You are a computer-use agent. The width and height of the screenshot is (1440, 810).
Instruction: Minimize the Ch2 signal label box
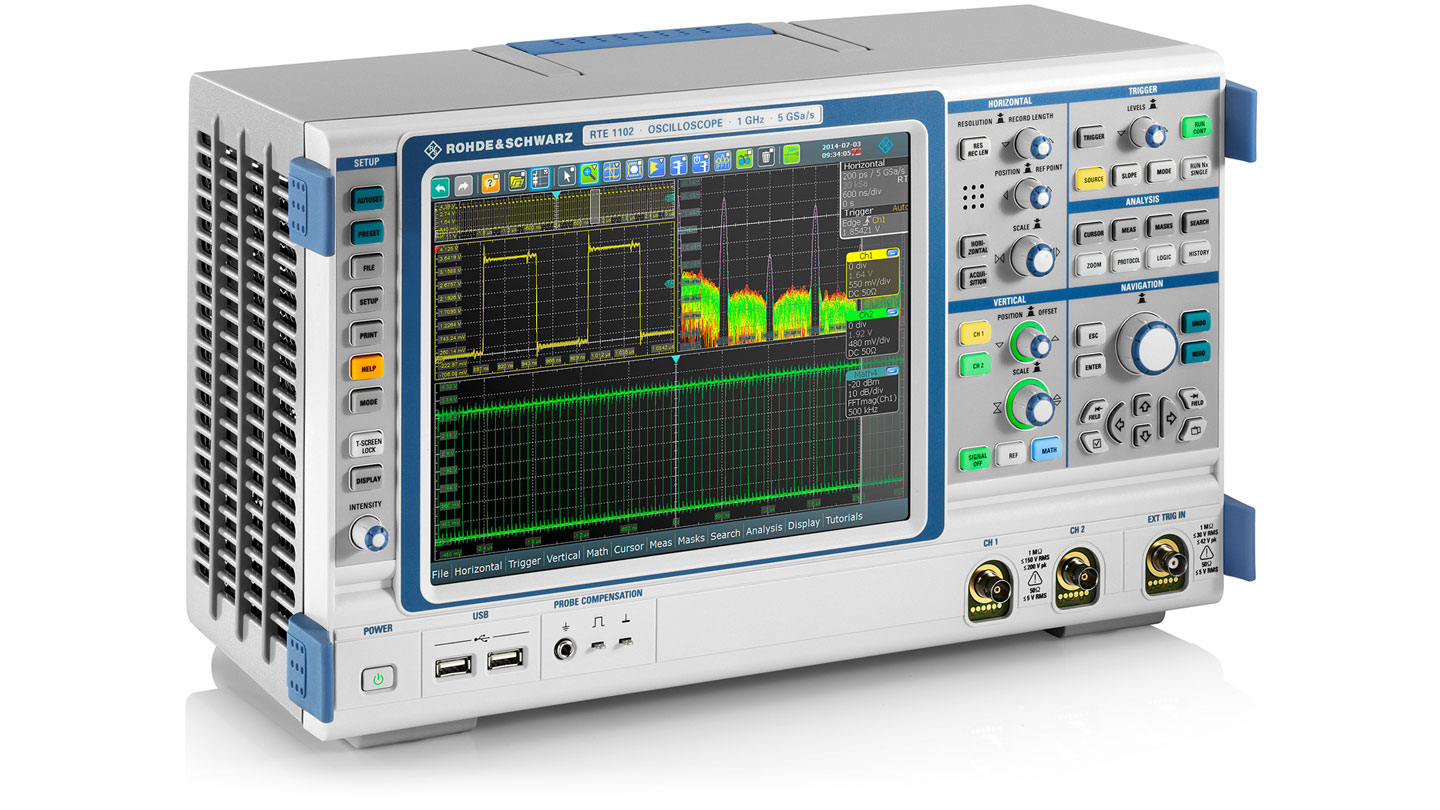pyautogui.click(x=891, y=312)
